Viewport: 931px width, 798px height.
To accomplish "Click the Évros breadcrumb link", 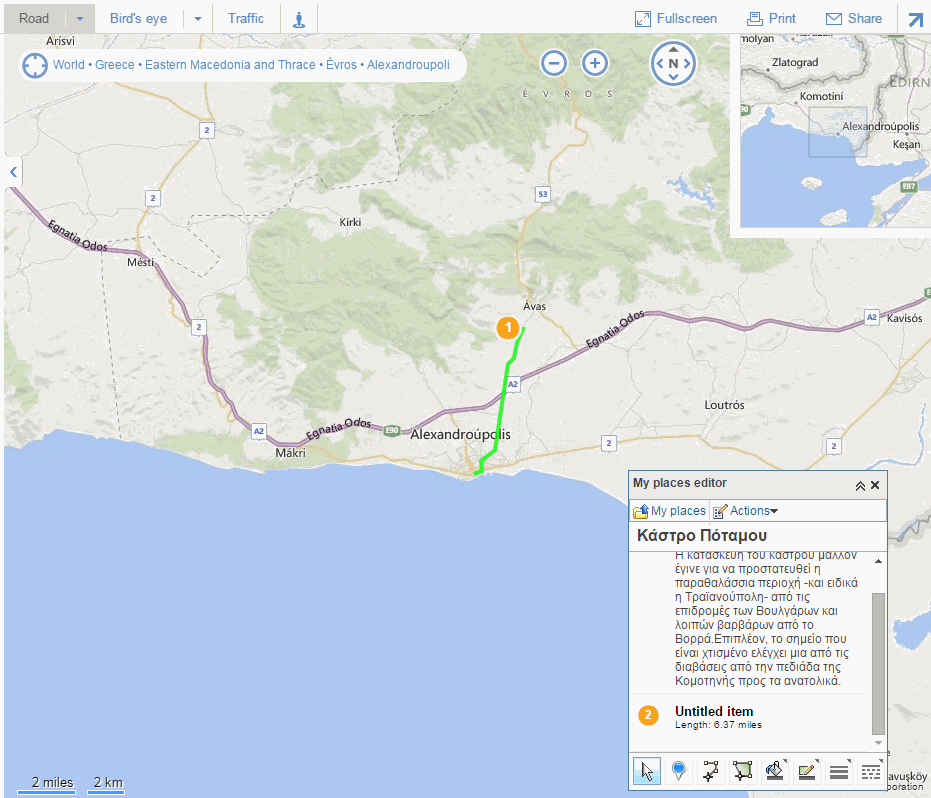I will point(341,65).
